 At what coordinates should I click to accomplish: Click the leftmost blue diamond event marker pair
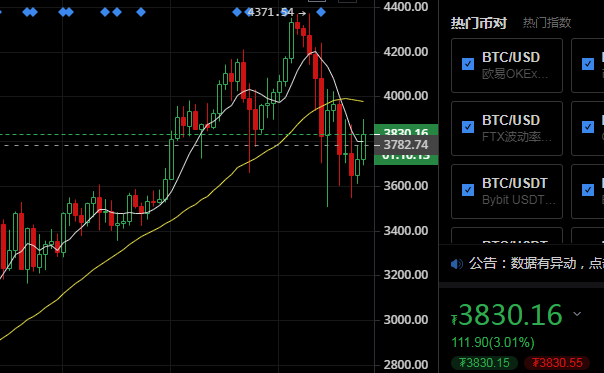tap(30, 12)
